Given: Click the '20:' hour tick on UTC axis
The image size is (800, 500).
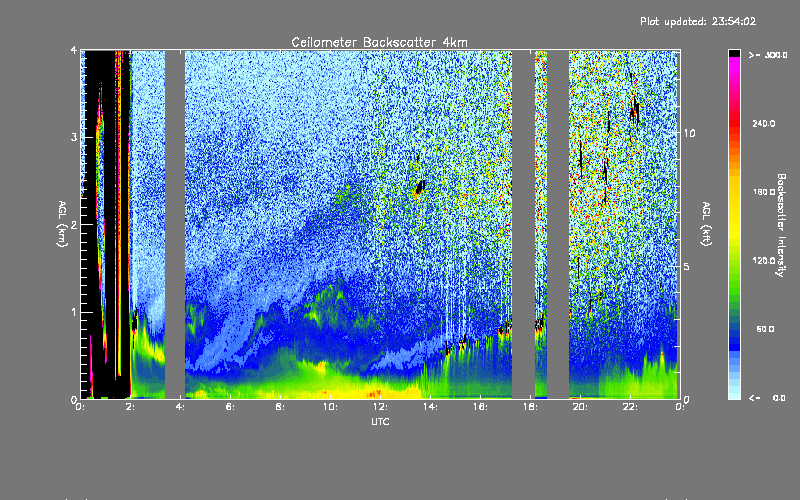Looking at the screenshot, I should click(x=580, y=407).
